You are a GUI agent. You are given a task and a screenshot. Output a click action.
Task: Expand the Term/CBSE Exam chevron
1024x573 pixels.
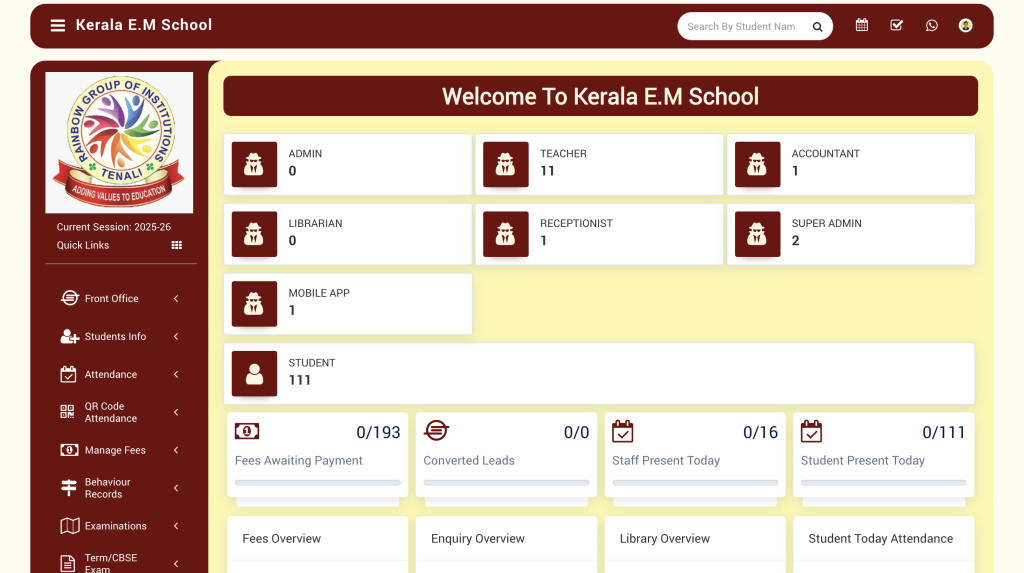click(x=176, y=564)
